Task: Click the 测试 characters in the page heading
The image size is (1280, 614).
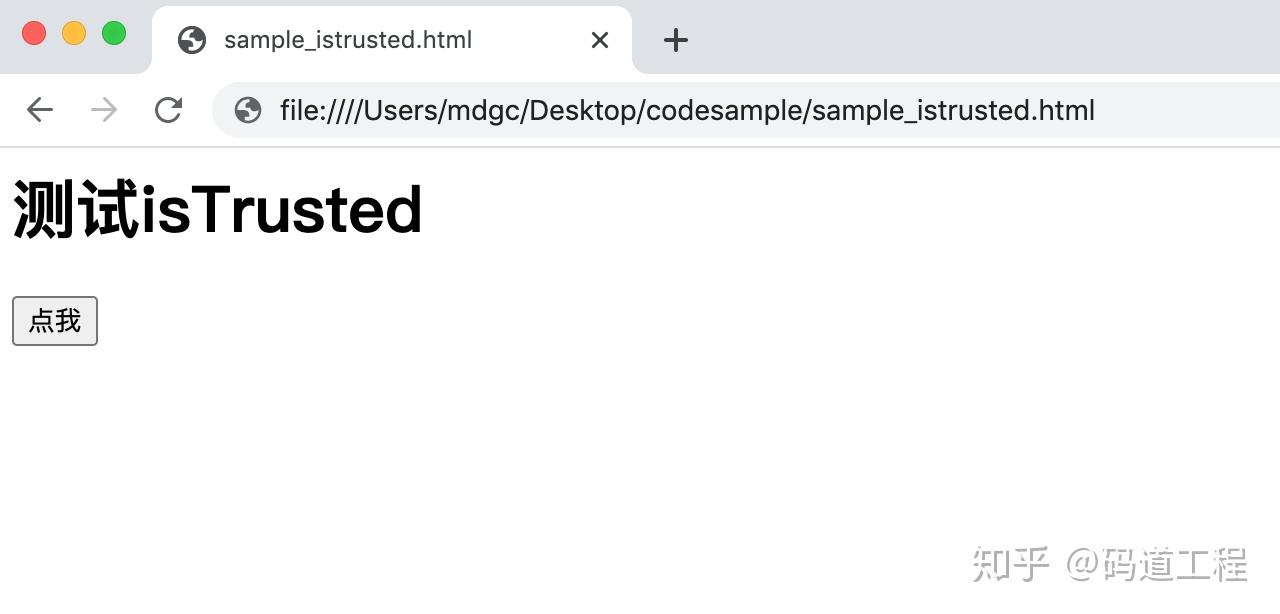Action: tap(75, 210)
